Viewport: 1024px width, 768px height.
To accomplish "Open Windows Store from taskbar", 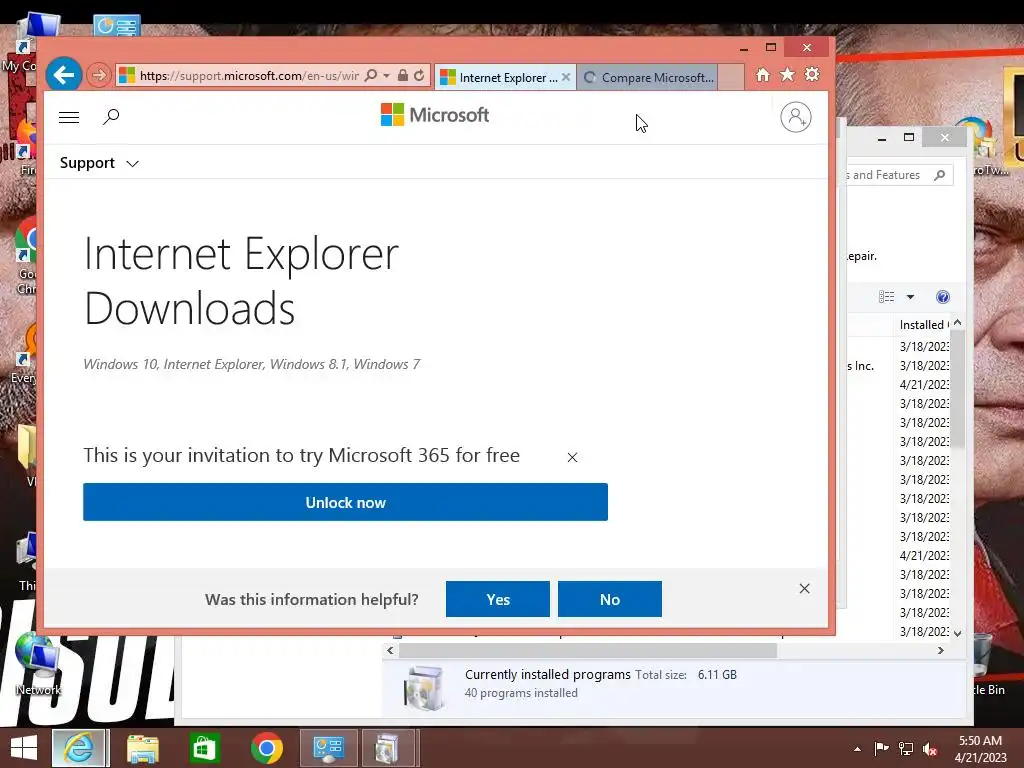I will pyautogui.click(x=204, y=748).
